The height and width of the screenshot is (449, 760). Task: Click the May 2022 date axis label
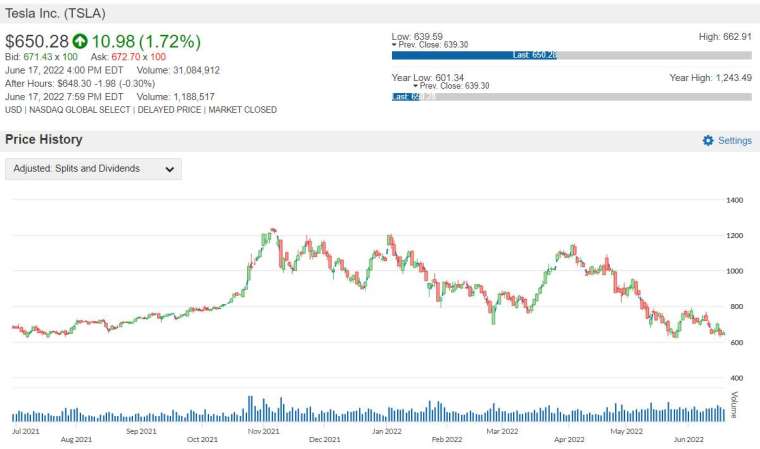626,431
